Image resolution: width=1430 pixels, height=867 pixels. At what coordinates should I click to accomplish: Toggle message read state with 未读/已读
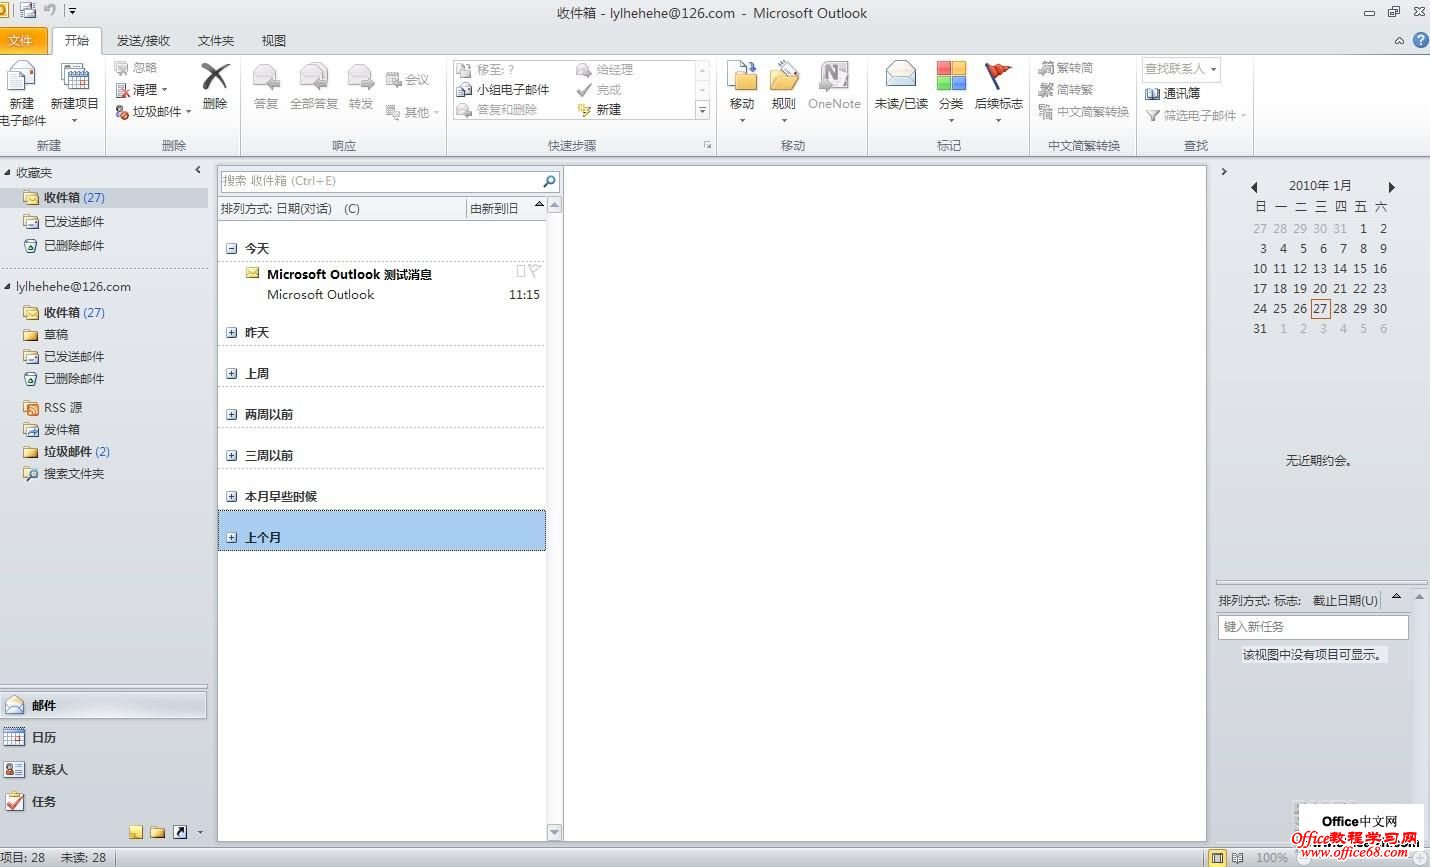tap(899, 88)
